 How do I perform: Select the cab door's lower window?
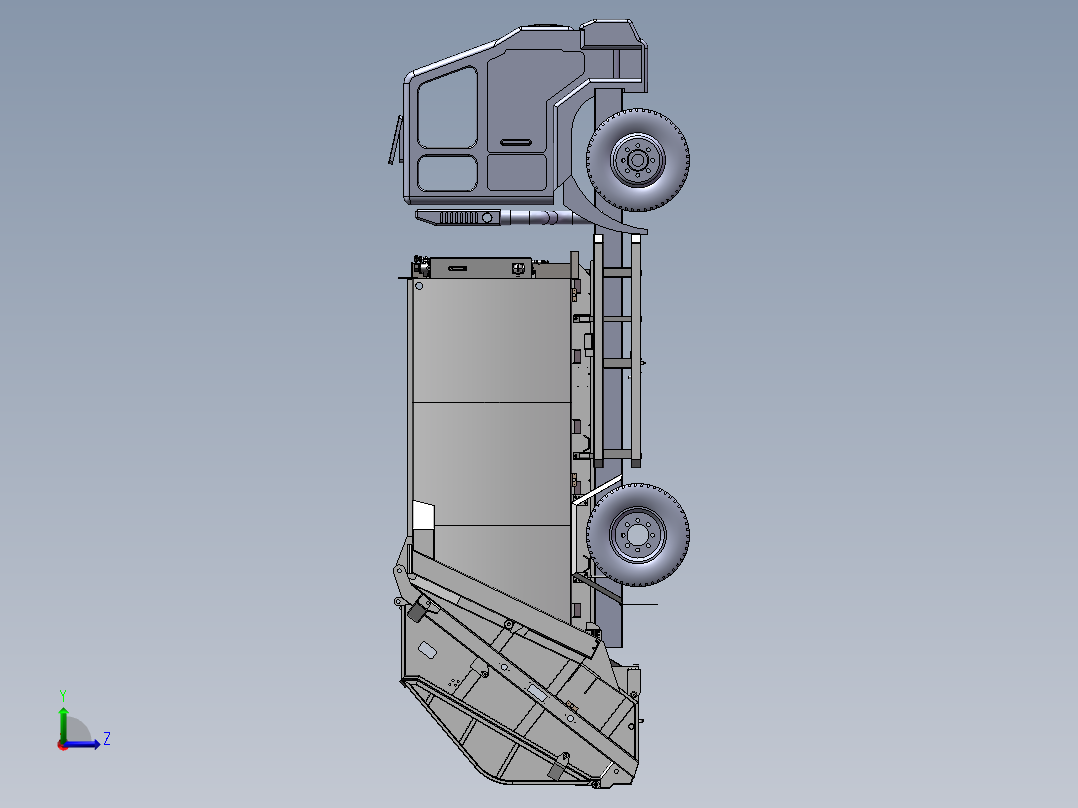point(448,173)
